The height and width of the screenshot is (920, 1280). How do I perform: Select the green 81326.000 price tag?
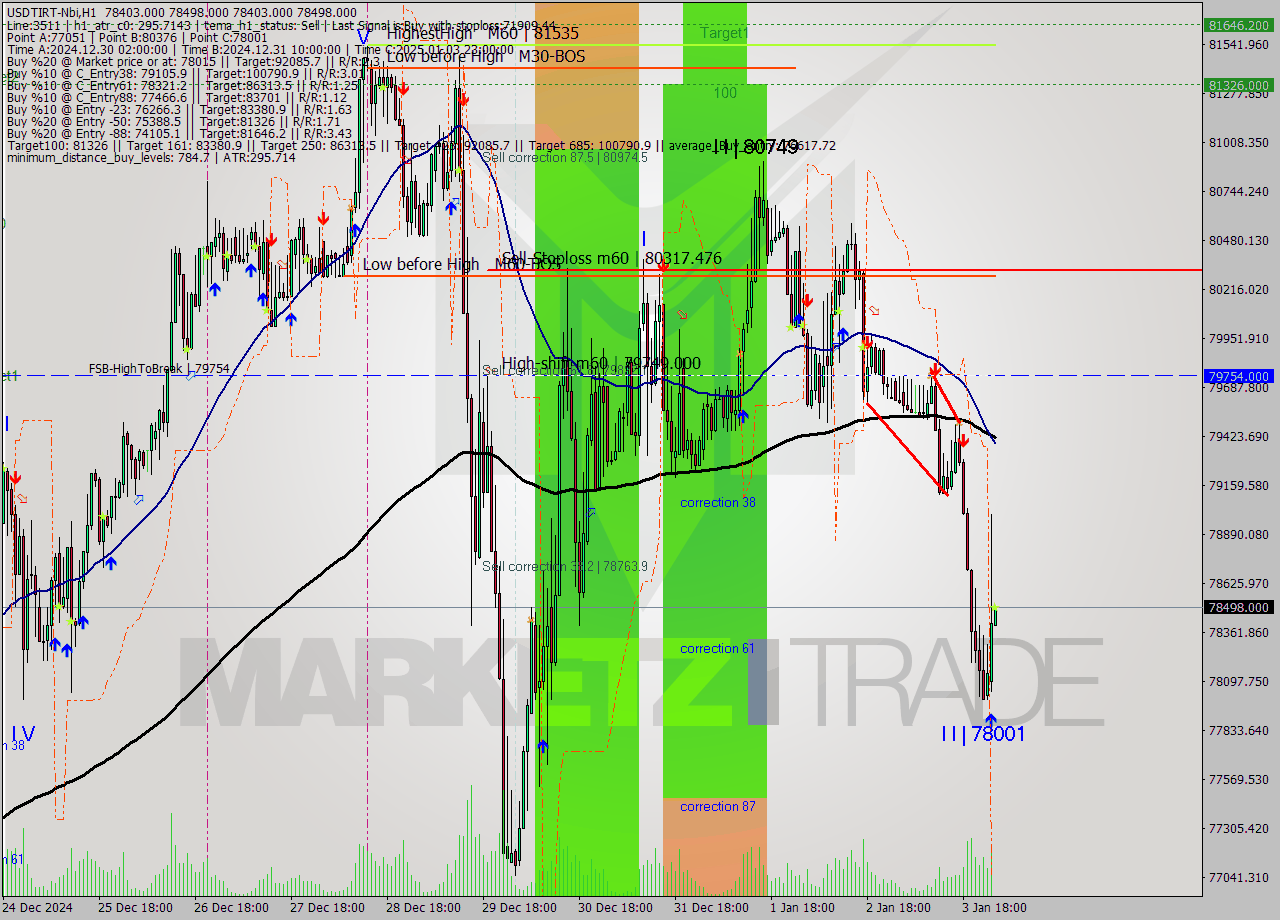(x=1239, y=85)
